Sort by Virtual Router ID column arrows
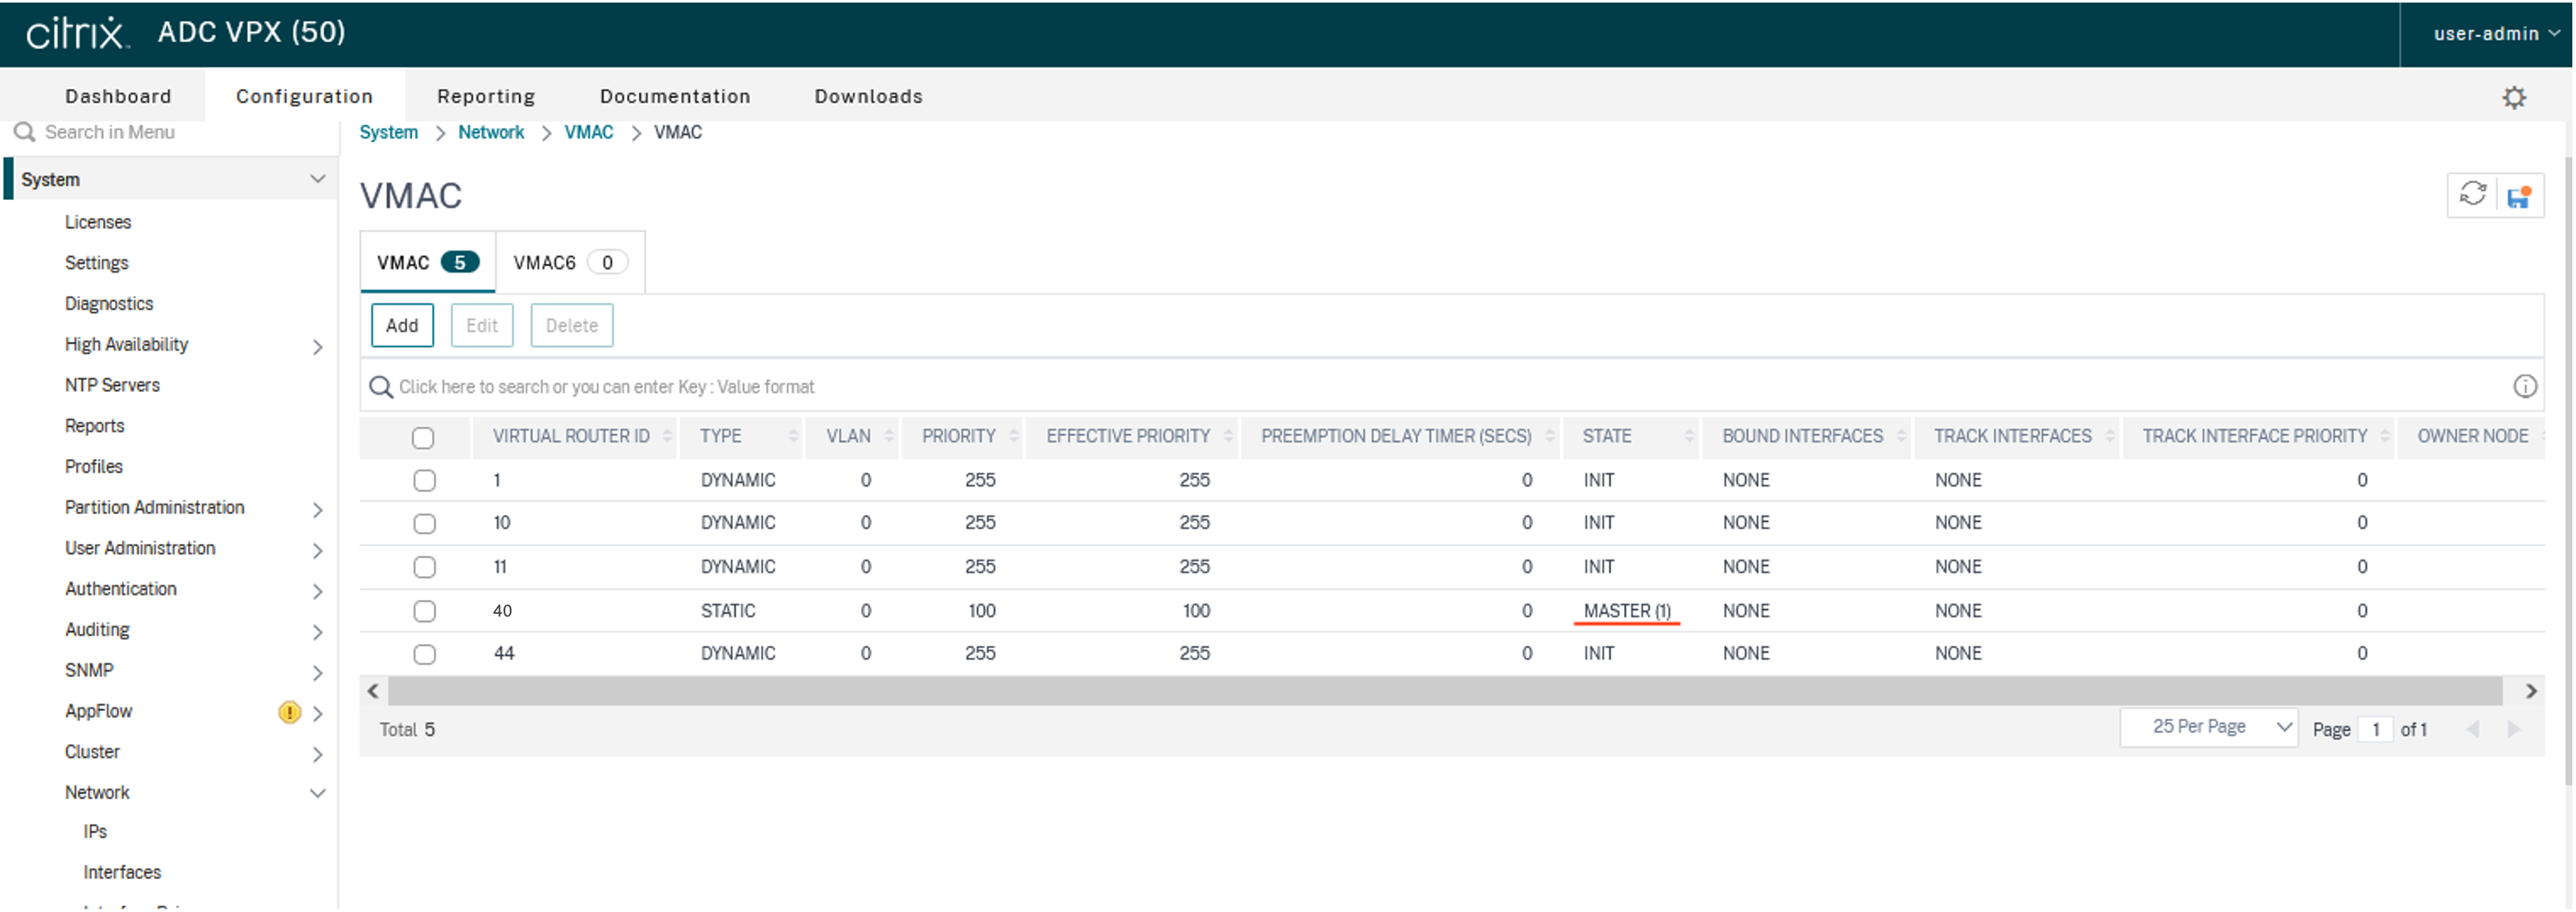 click(x=667, y=436)
